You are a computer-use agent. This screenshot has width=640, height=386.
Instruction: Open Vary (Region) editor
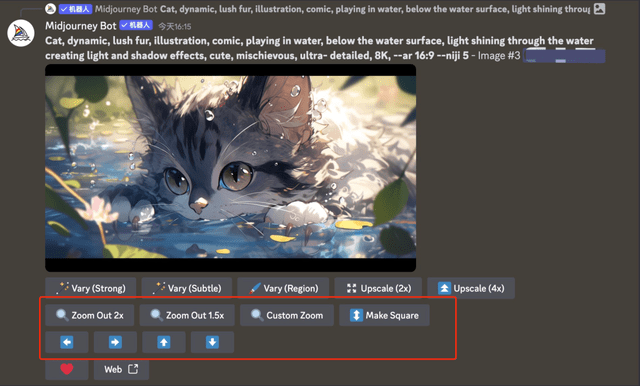(283, 288)
